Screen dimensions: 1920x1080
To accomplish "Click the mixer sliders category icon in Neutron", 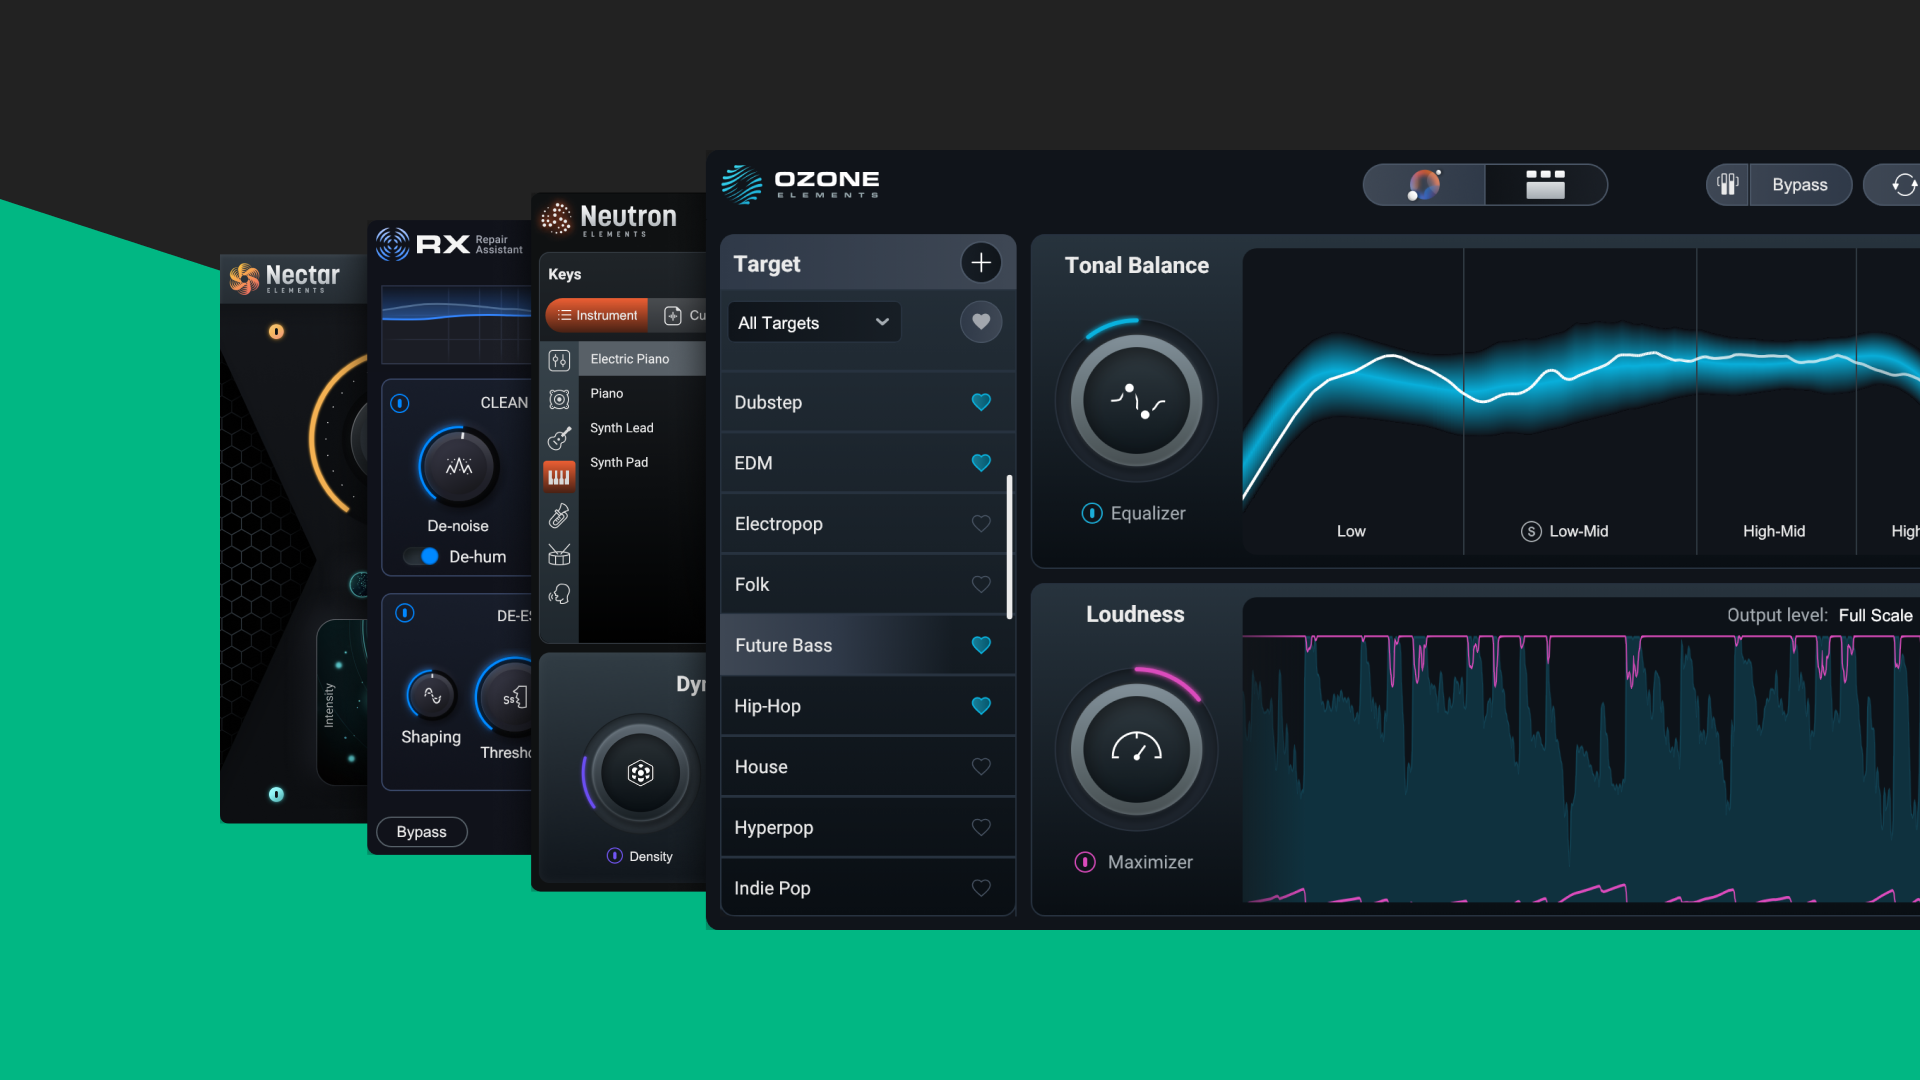I will tap(559, 360).
